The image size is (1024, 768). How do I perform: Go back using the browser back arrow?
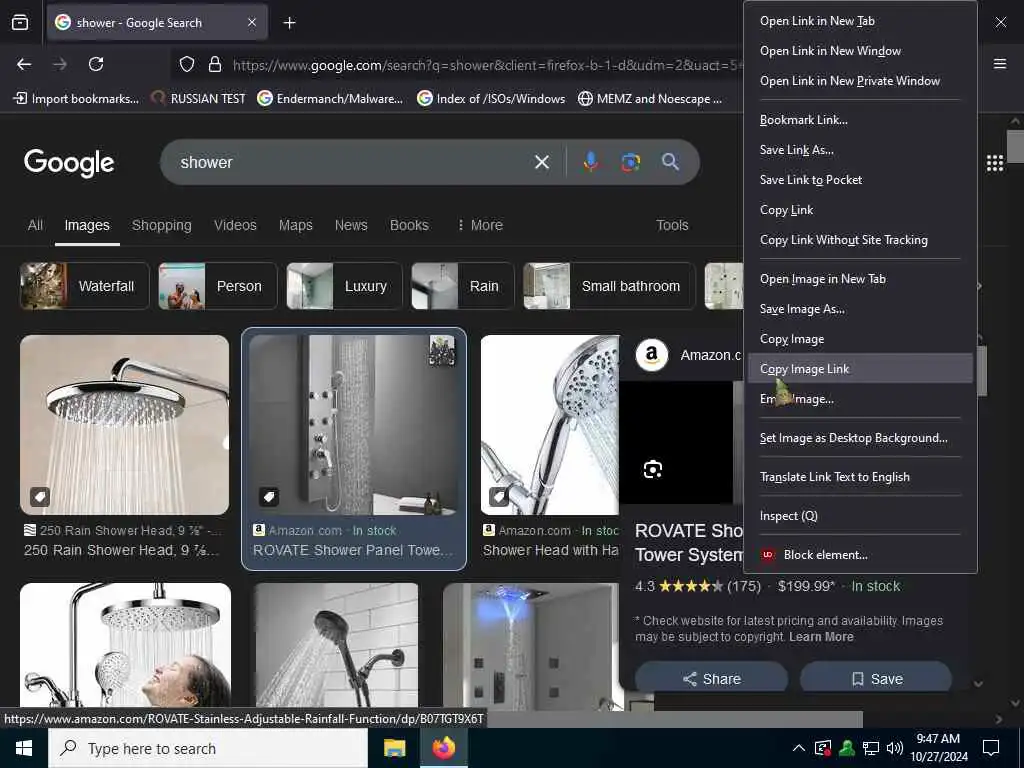click(24, 64)
